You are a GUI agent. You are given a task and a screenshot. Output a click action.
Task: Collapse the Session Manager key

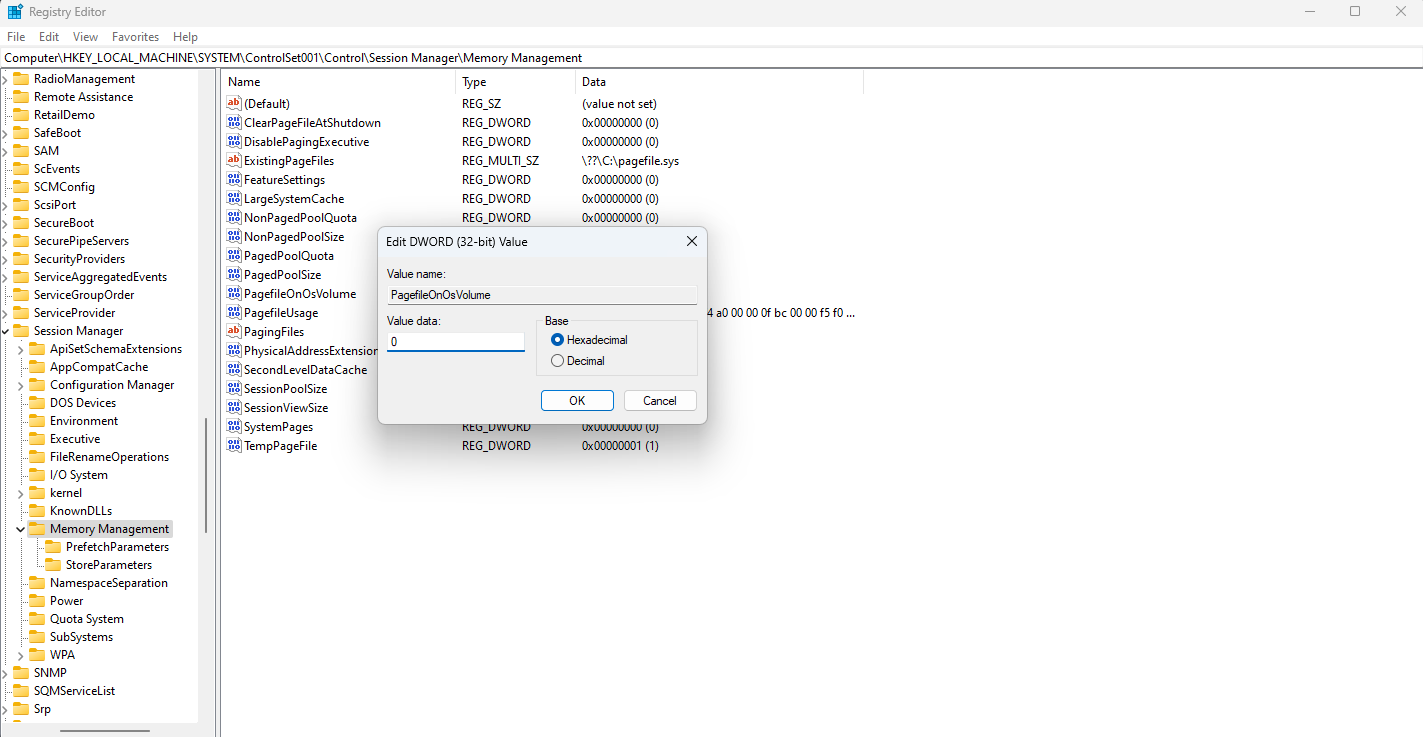5,331
